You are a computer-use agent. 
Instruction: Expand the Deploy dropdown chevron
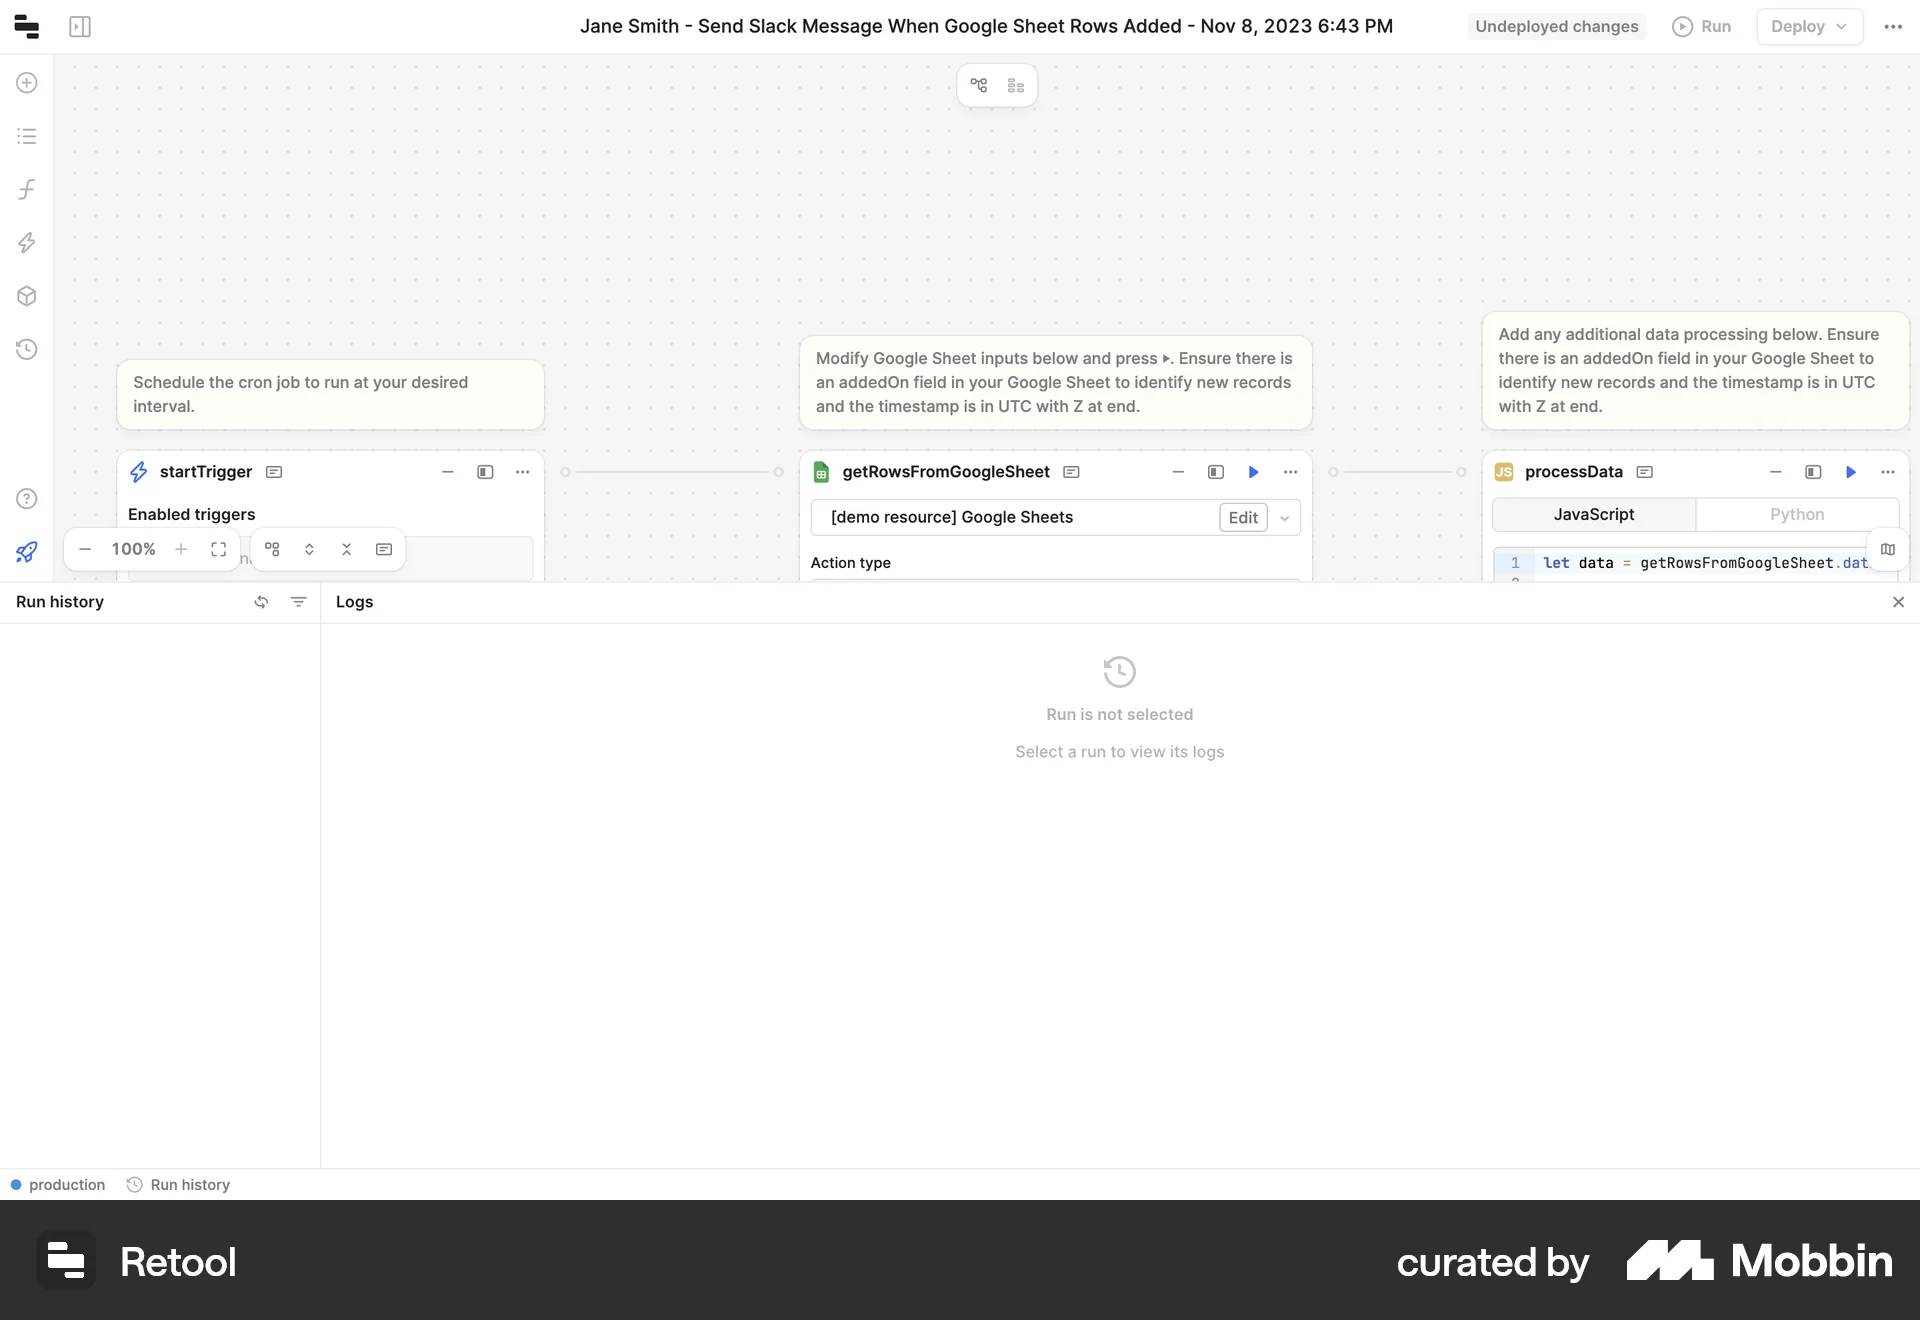(x=1843, y=27)
